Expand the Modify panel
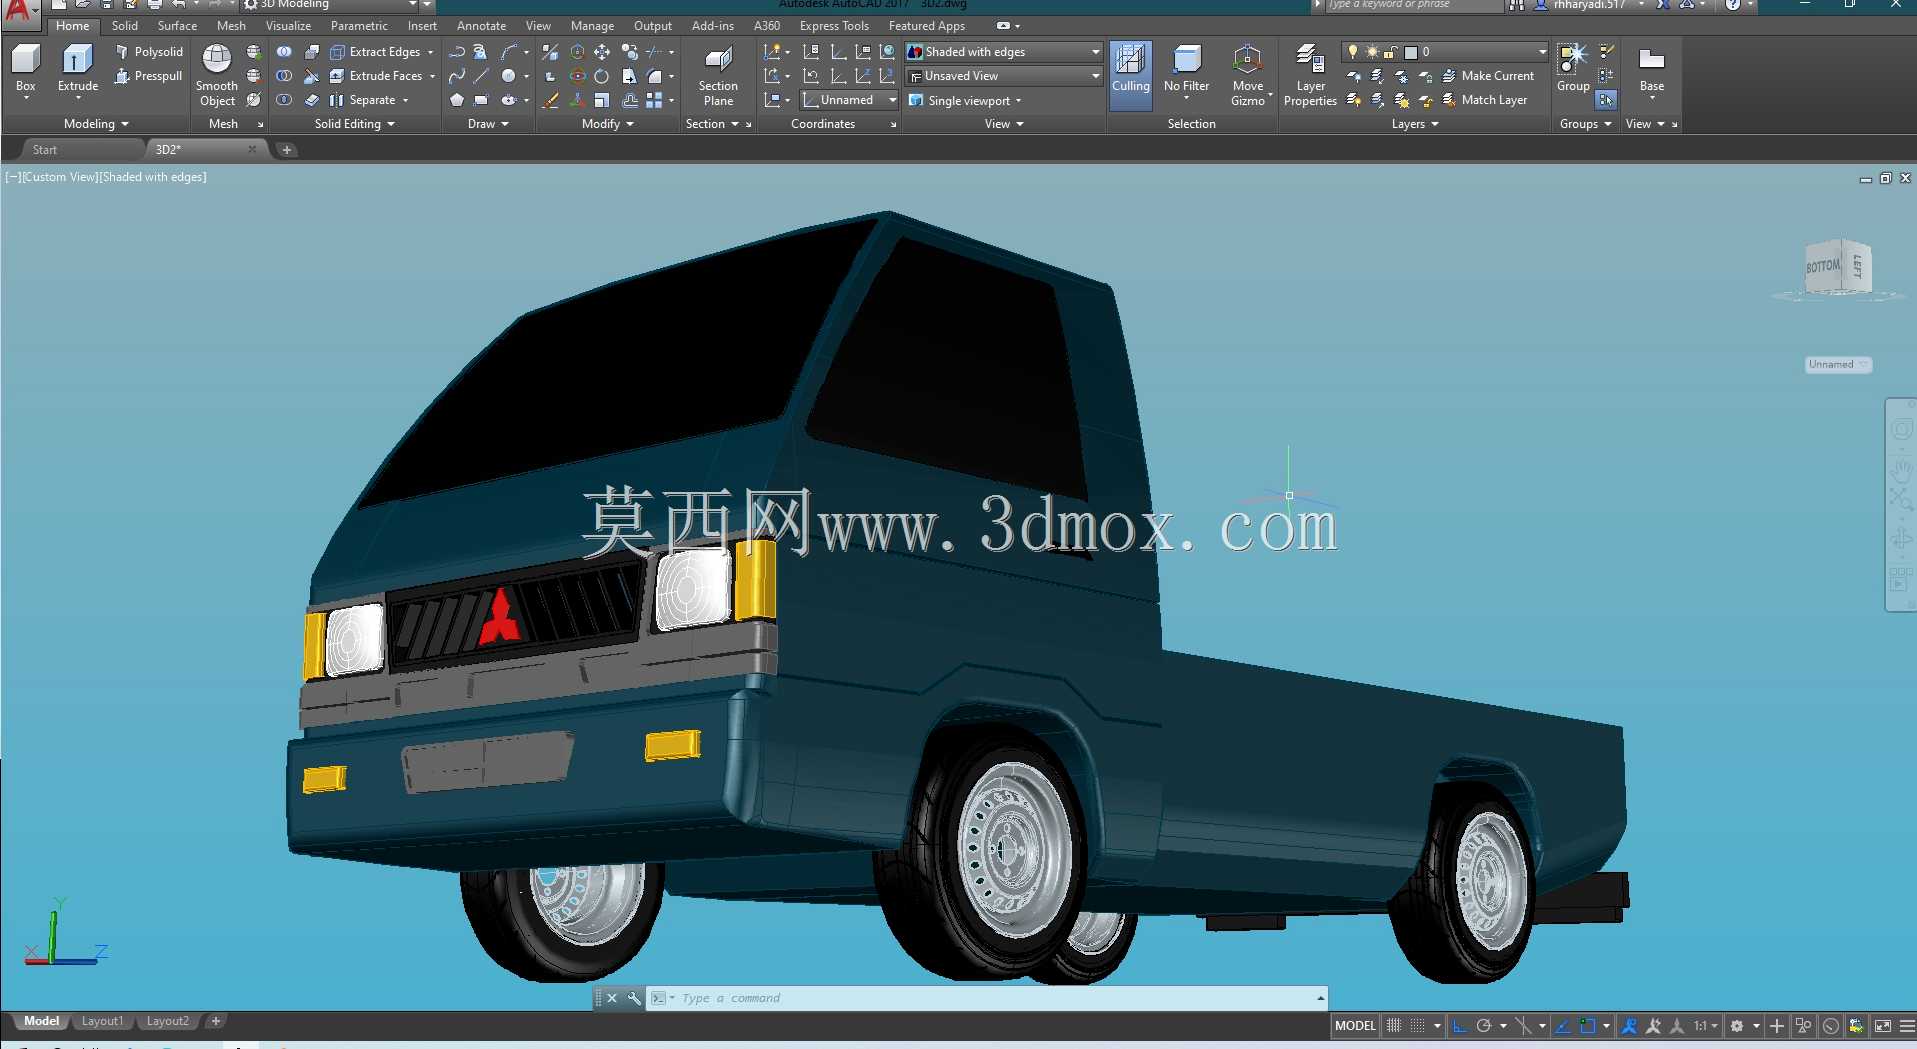Screen dimensions: 1917x1049 tap(608, 124)
